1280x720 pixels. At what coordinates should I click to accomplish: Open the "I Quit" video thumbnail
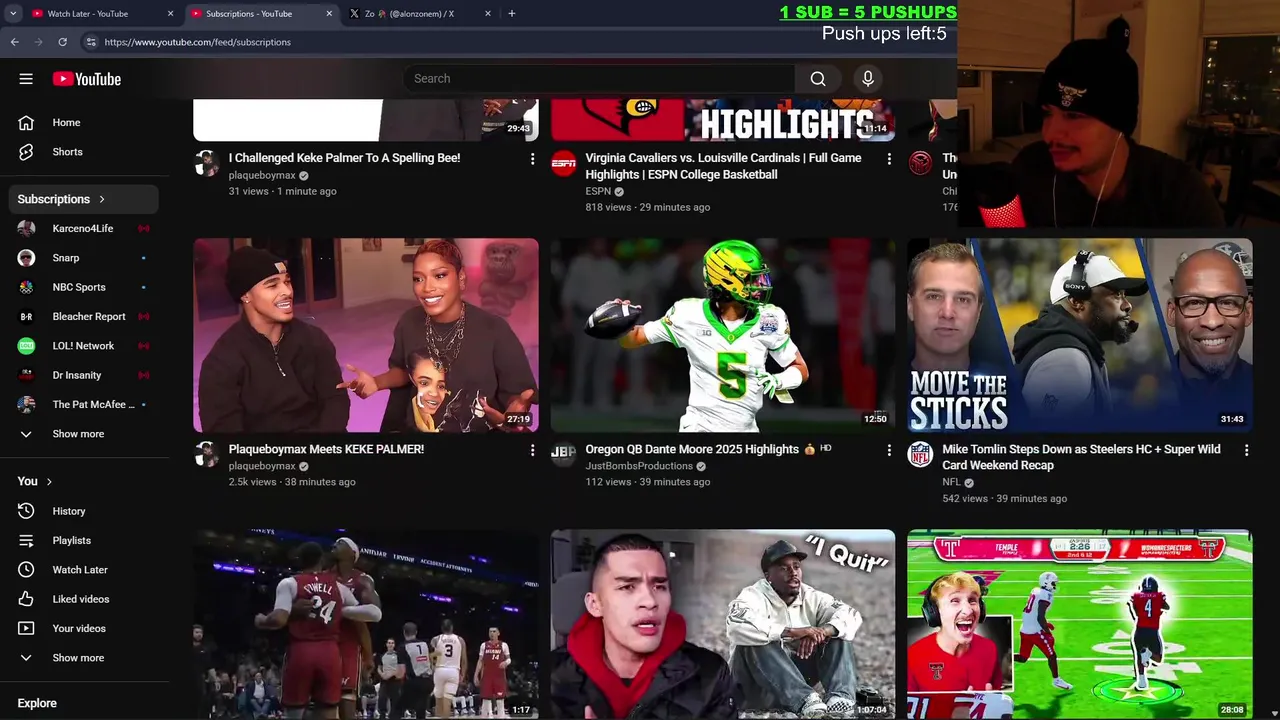point(723,624)
